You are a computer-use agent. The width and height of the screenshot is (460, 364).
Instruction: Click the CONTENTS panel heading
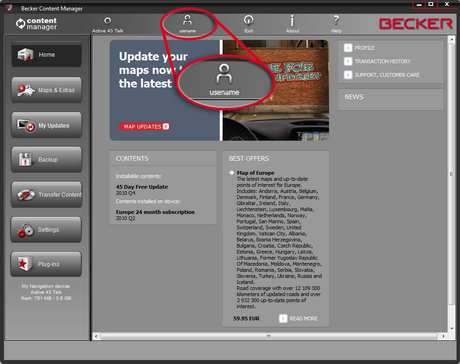(x=132, y=158)
